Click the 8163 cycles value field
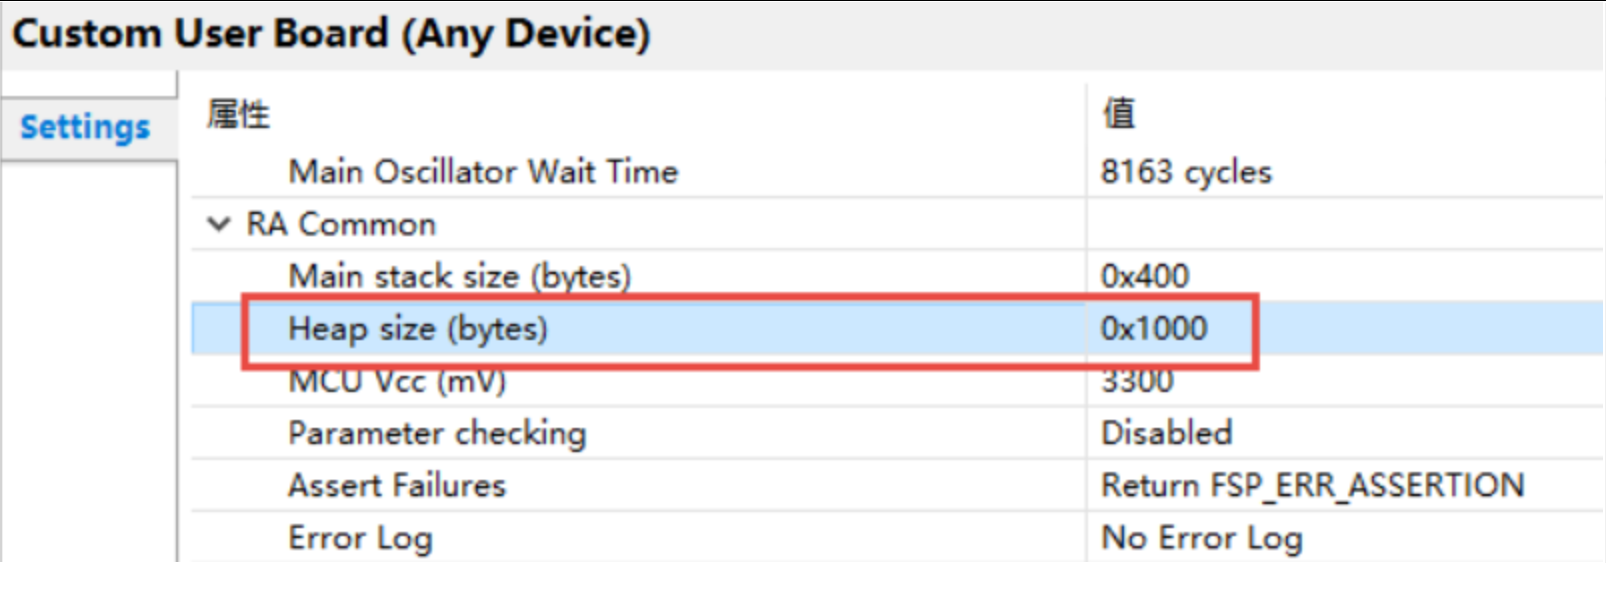This screenshot has width=1606, height=600. pyautogui.click(x=1186, y=172)
